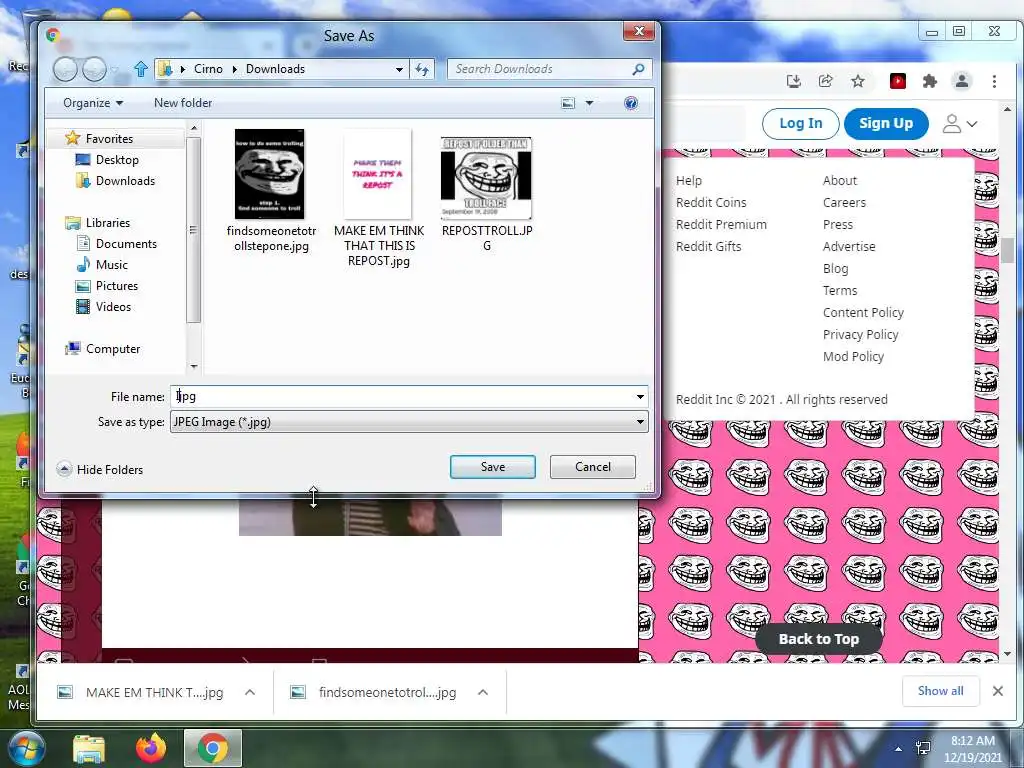Viewport: 1024px width, 768px height.
Task: Open Windows Explorer from taskbar
Action: 89,749
